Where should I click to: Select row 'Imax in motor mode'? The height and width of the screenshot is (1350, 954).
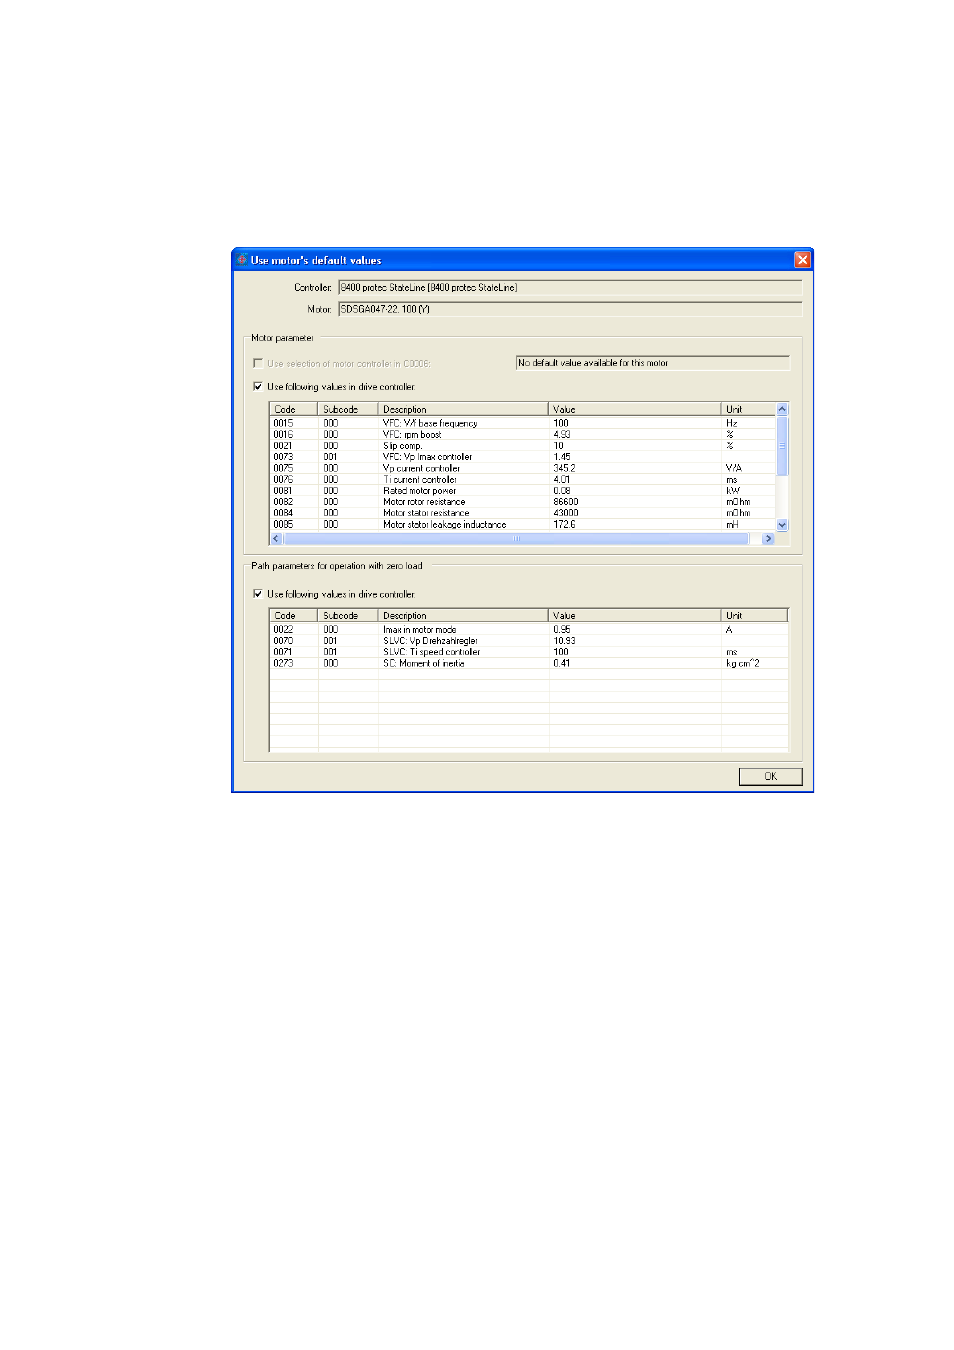pyautogui.click(x=528, y=630)
